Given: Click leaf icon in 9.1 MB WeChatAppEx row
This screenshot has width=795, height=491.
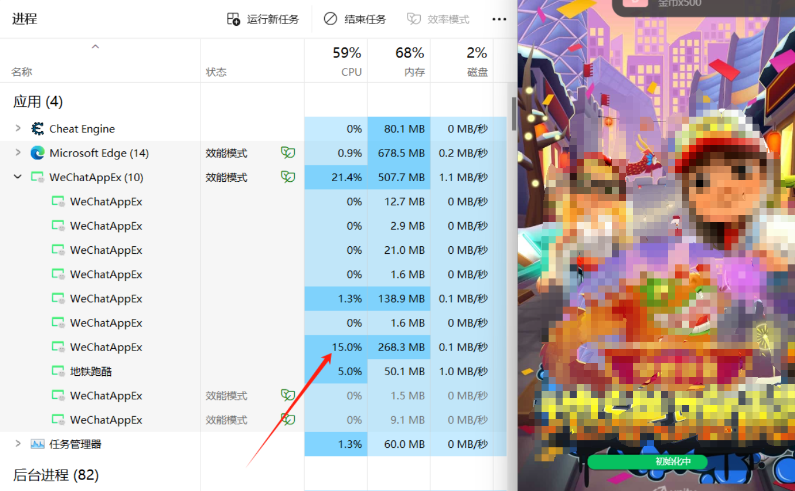Looking at the screenshot, I should tap(288, 419).
